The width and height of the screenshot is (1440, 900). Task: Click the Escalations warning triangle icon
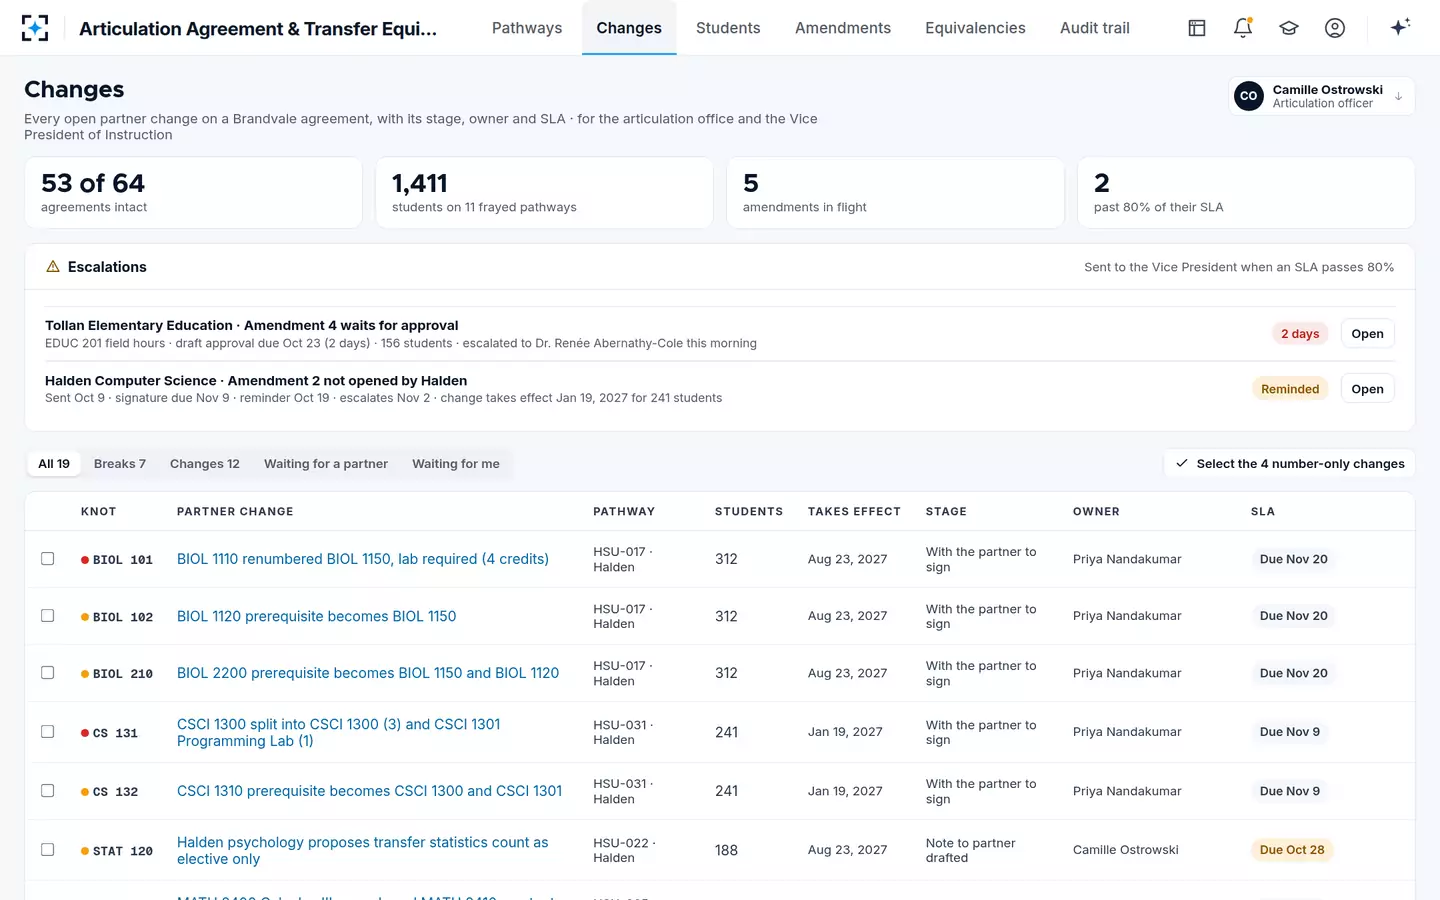pyautogui.click(x=53, y=267)
